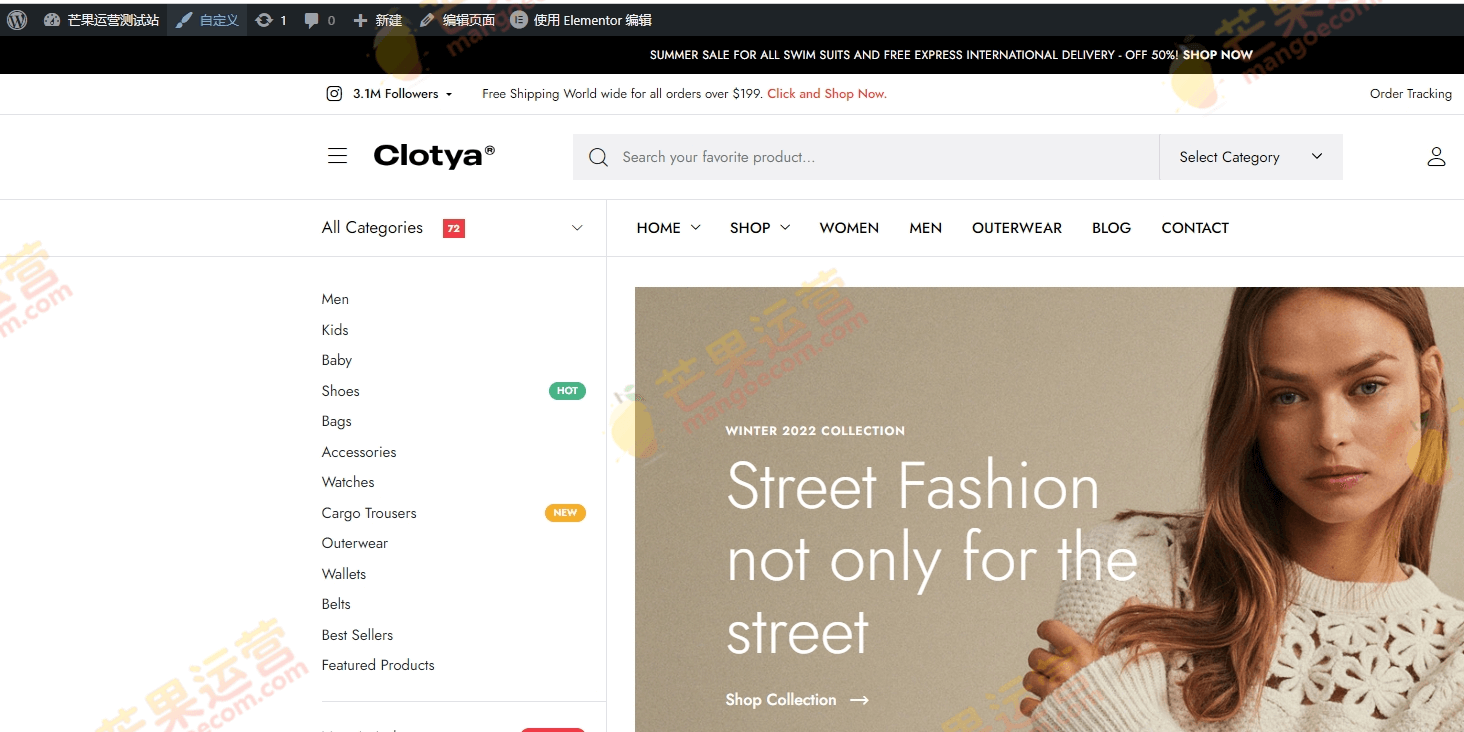Open the hamburger menu beside the Clotya logo
This screenshot has width=1464, height=732.
[337, 156]
